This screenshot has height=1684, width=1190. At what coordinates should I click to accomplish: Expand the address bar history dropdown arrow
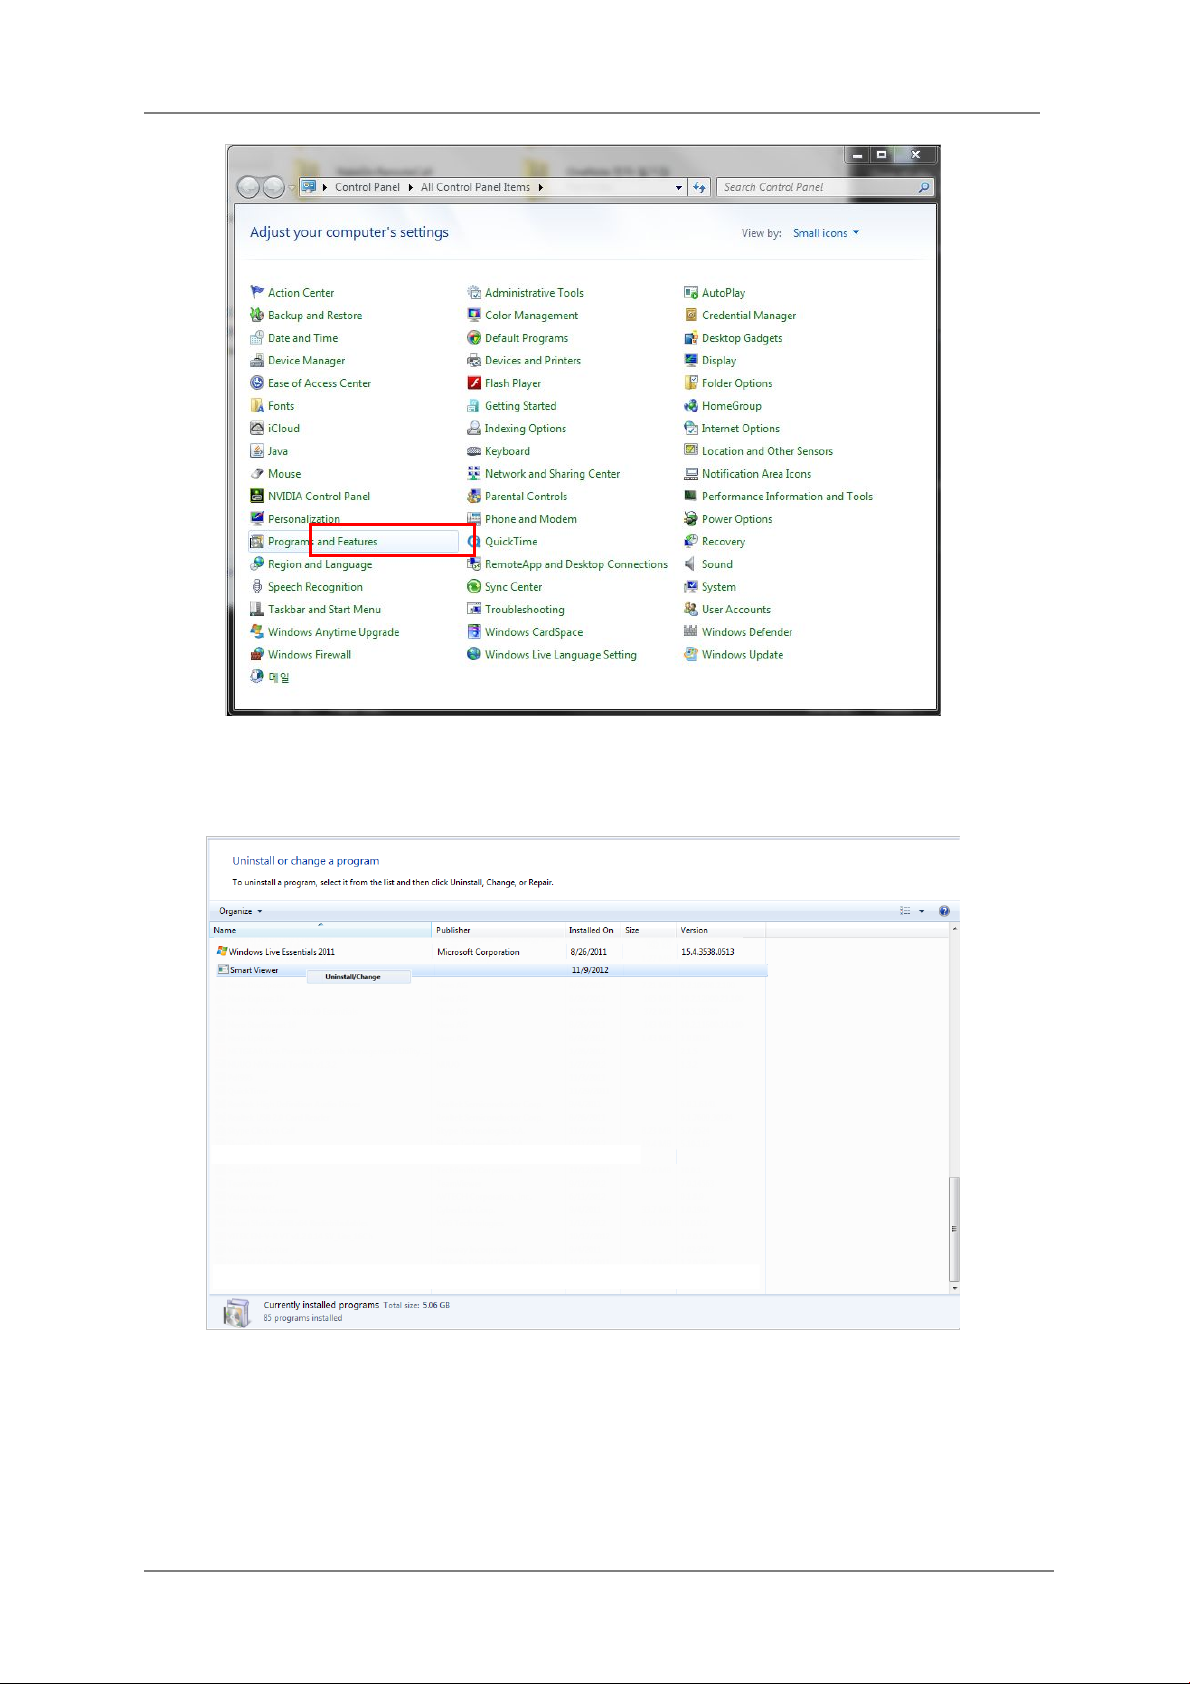(x=679, y=187)
